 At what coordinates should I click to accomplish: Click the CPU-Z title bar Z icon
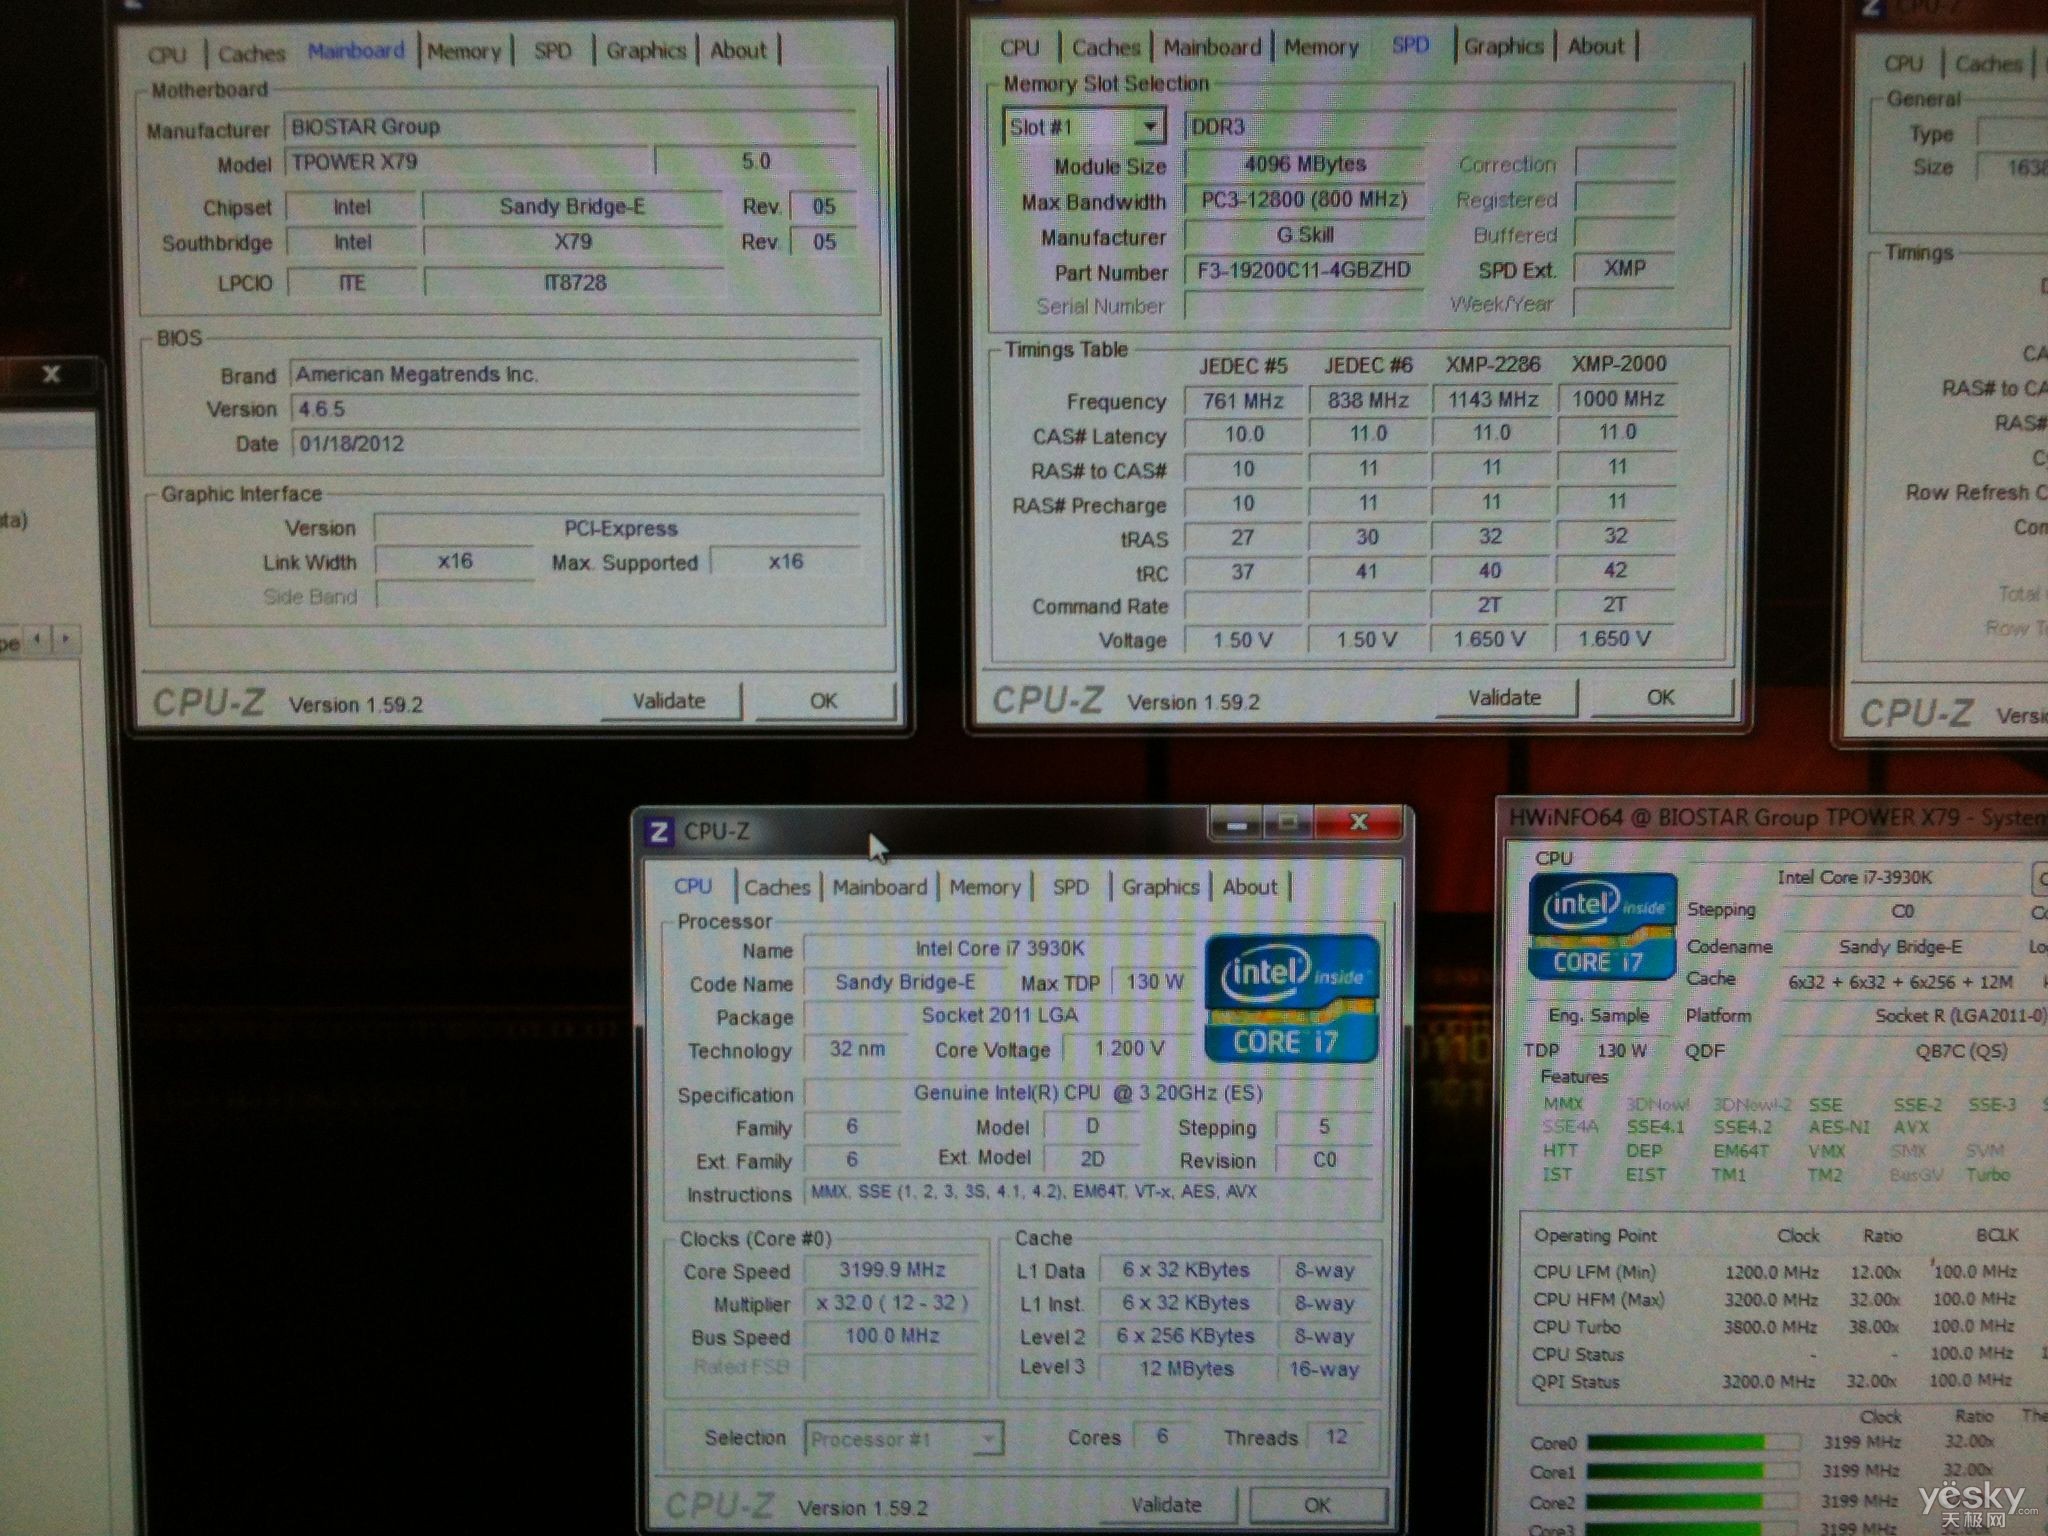(658, 831)
